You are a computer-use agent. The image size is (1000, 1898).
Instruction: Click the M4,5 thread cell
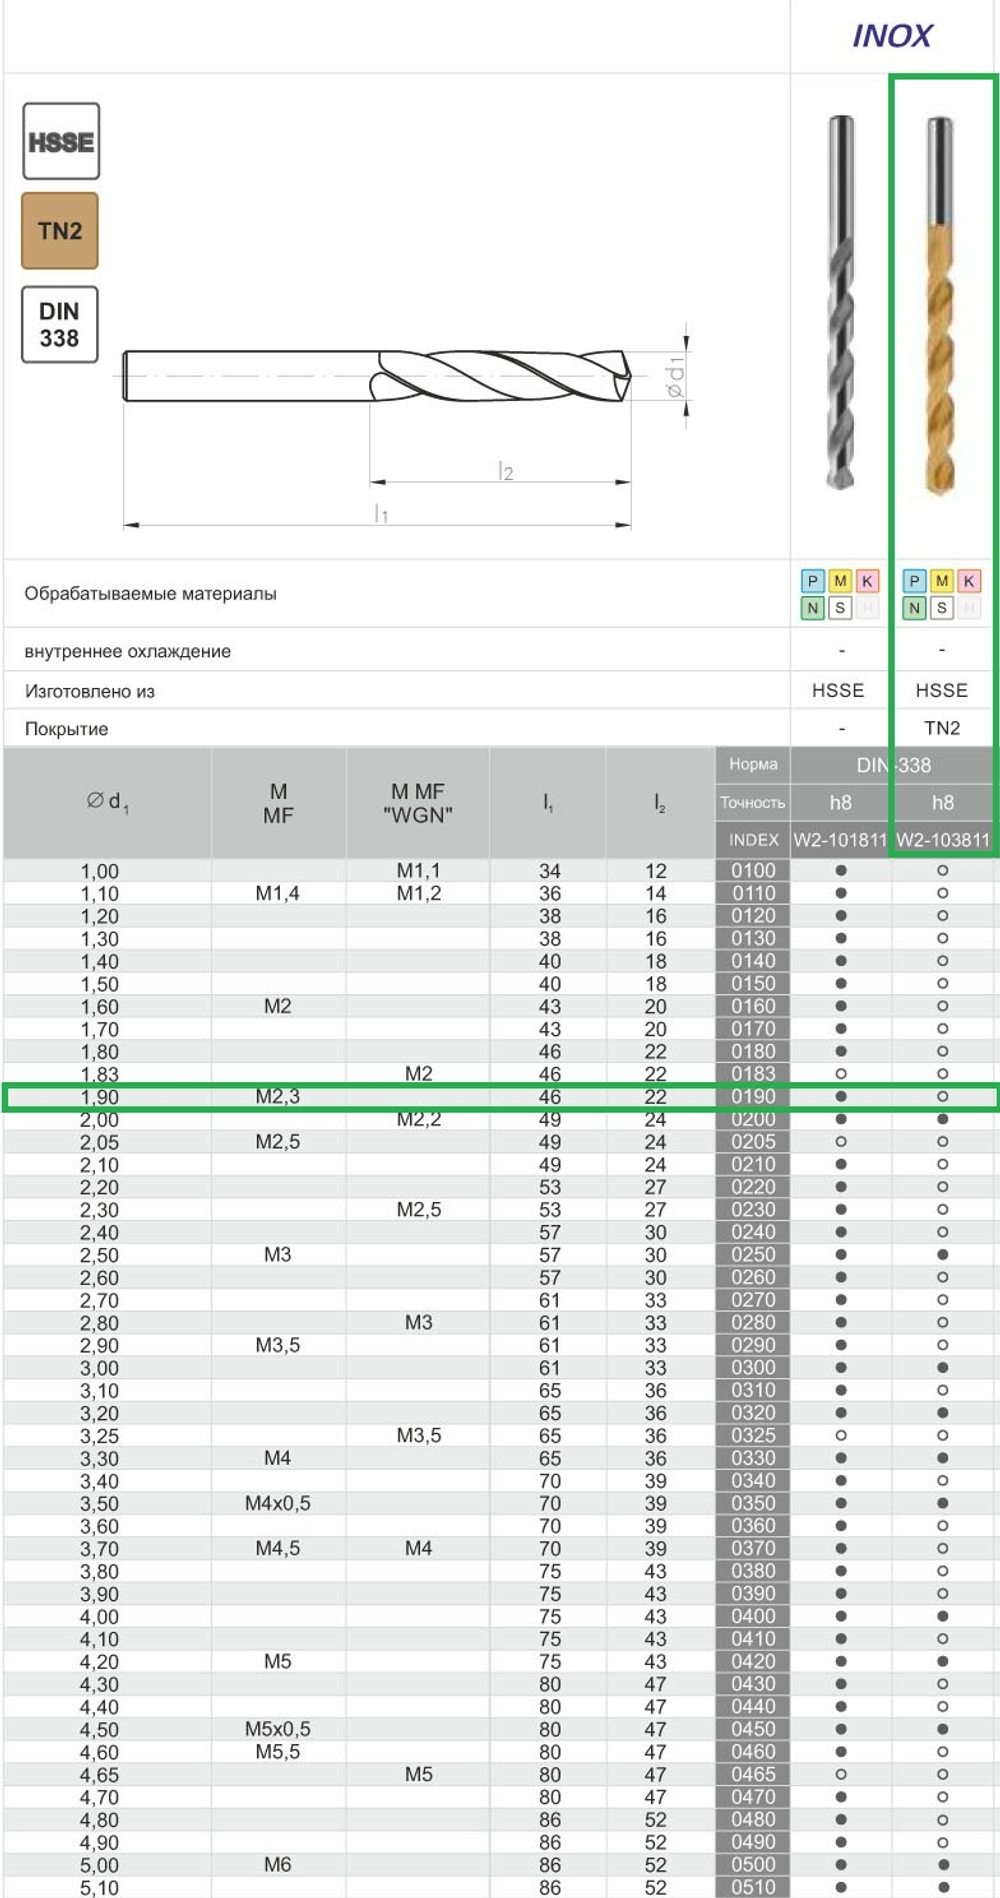click(x=277, y=1549)
